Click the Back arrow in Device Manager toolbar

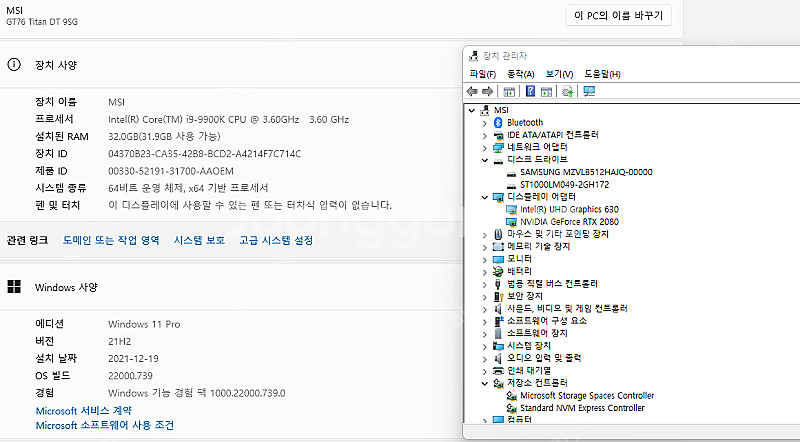pos(472,91)
